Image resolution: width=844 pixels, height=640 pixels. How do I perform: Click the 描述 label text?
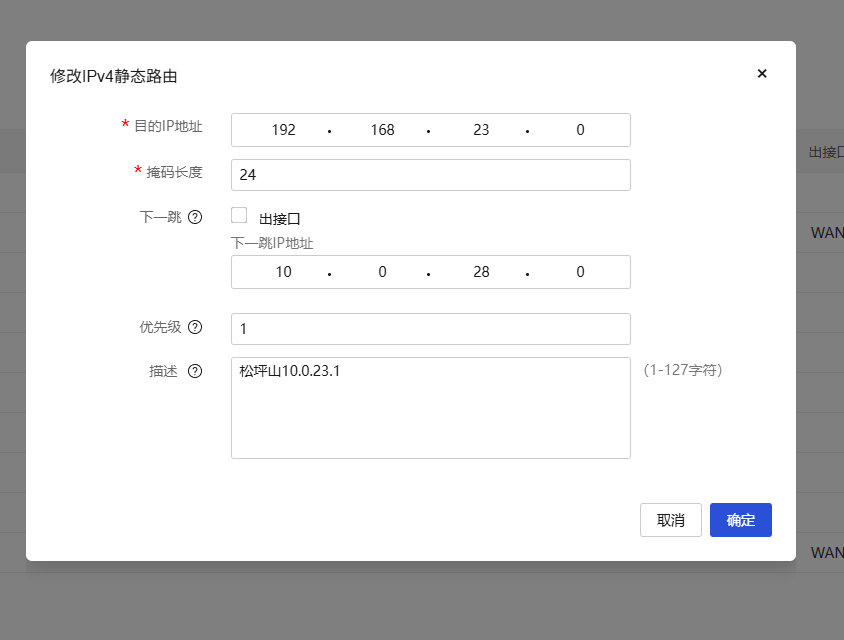pos(163,371)
